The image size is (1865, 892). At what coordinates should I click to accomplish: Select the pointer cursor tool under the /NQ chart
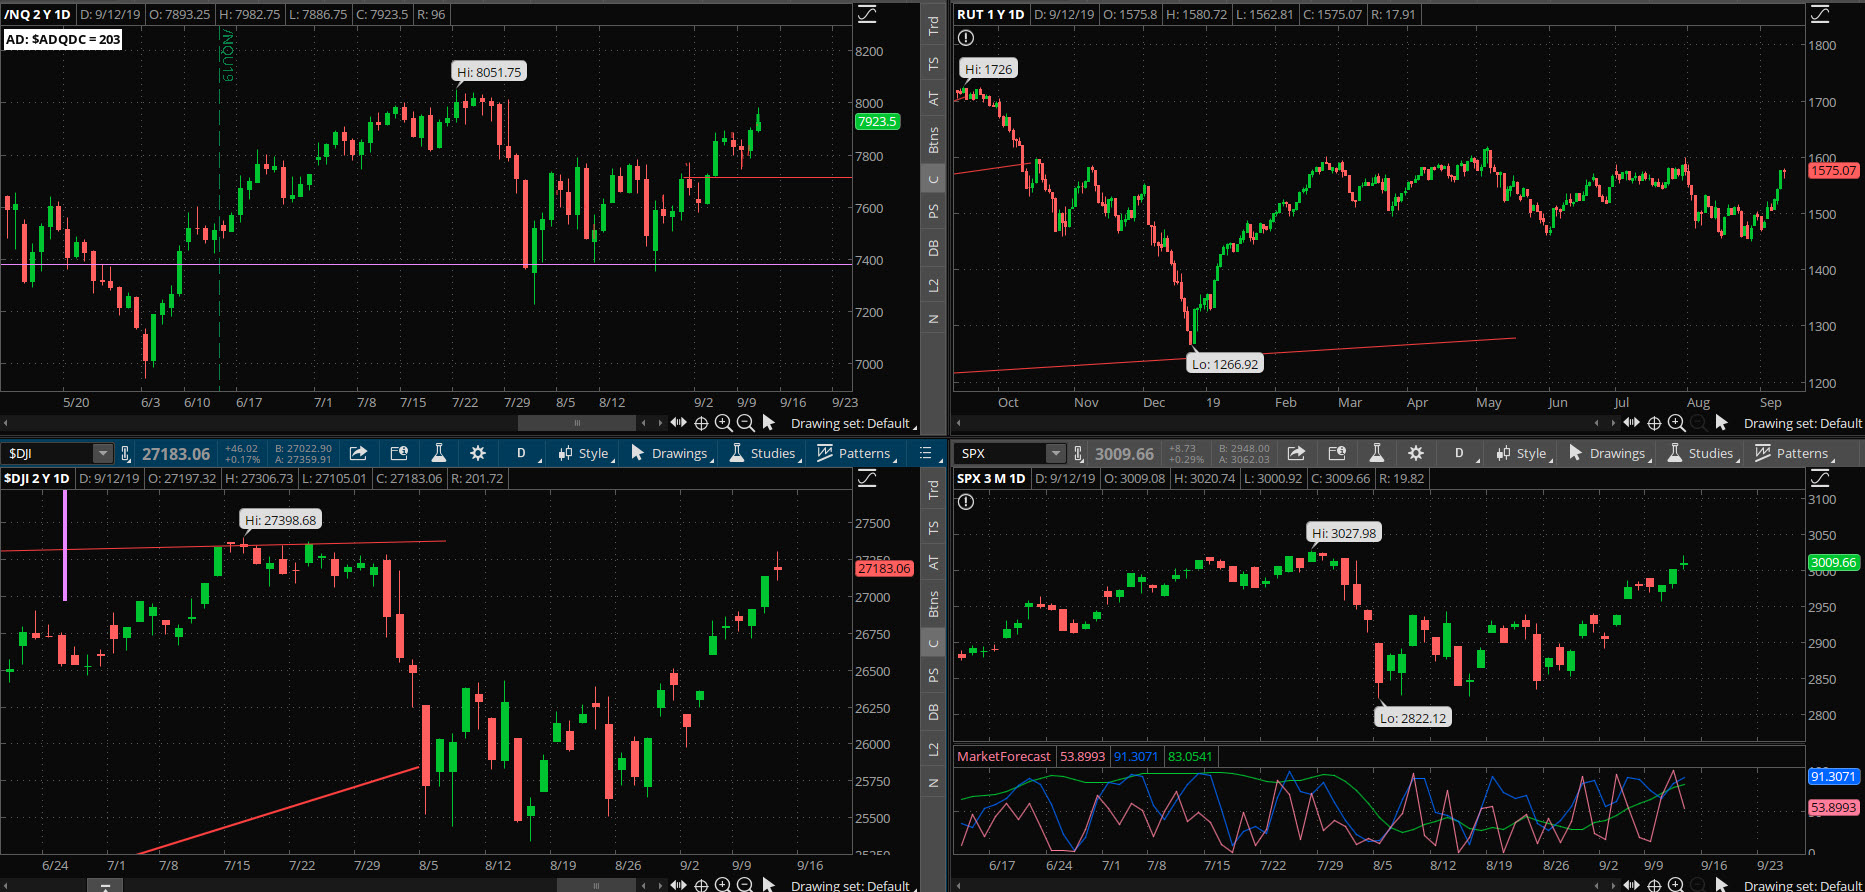tap(768, 423)
